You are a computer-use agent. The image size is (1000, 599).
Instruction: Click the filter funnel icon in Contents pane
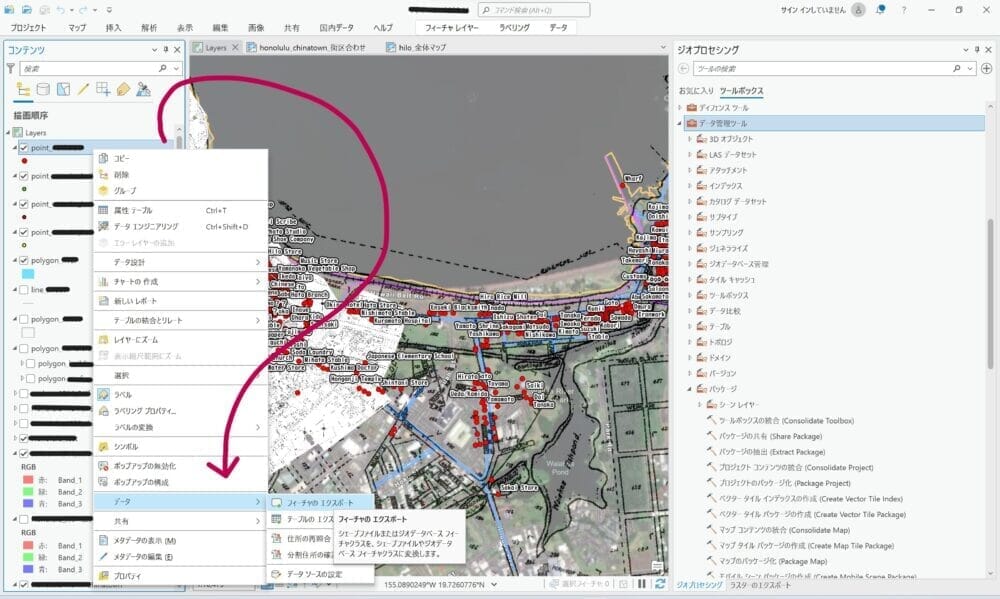point(11,68)
